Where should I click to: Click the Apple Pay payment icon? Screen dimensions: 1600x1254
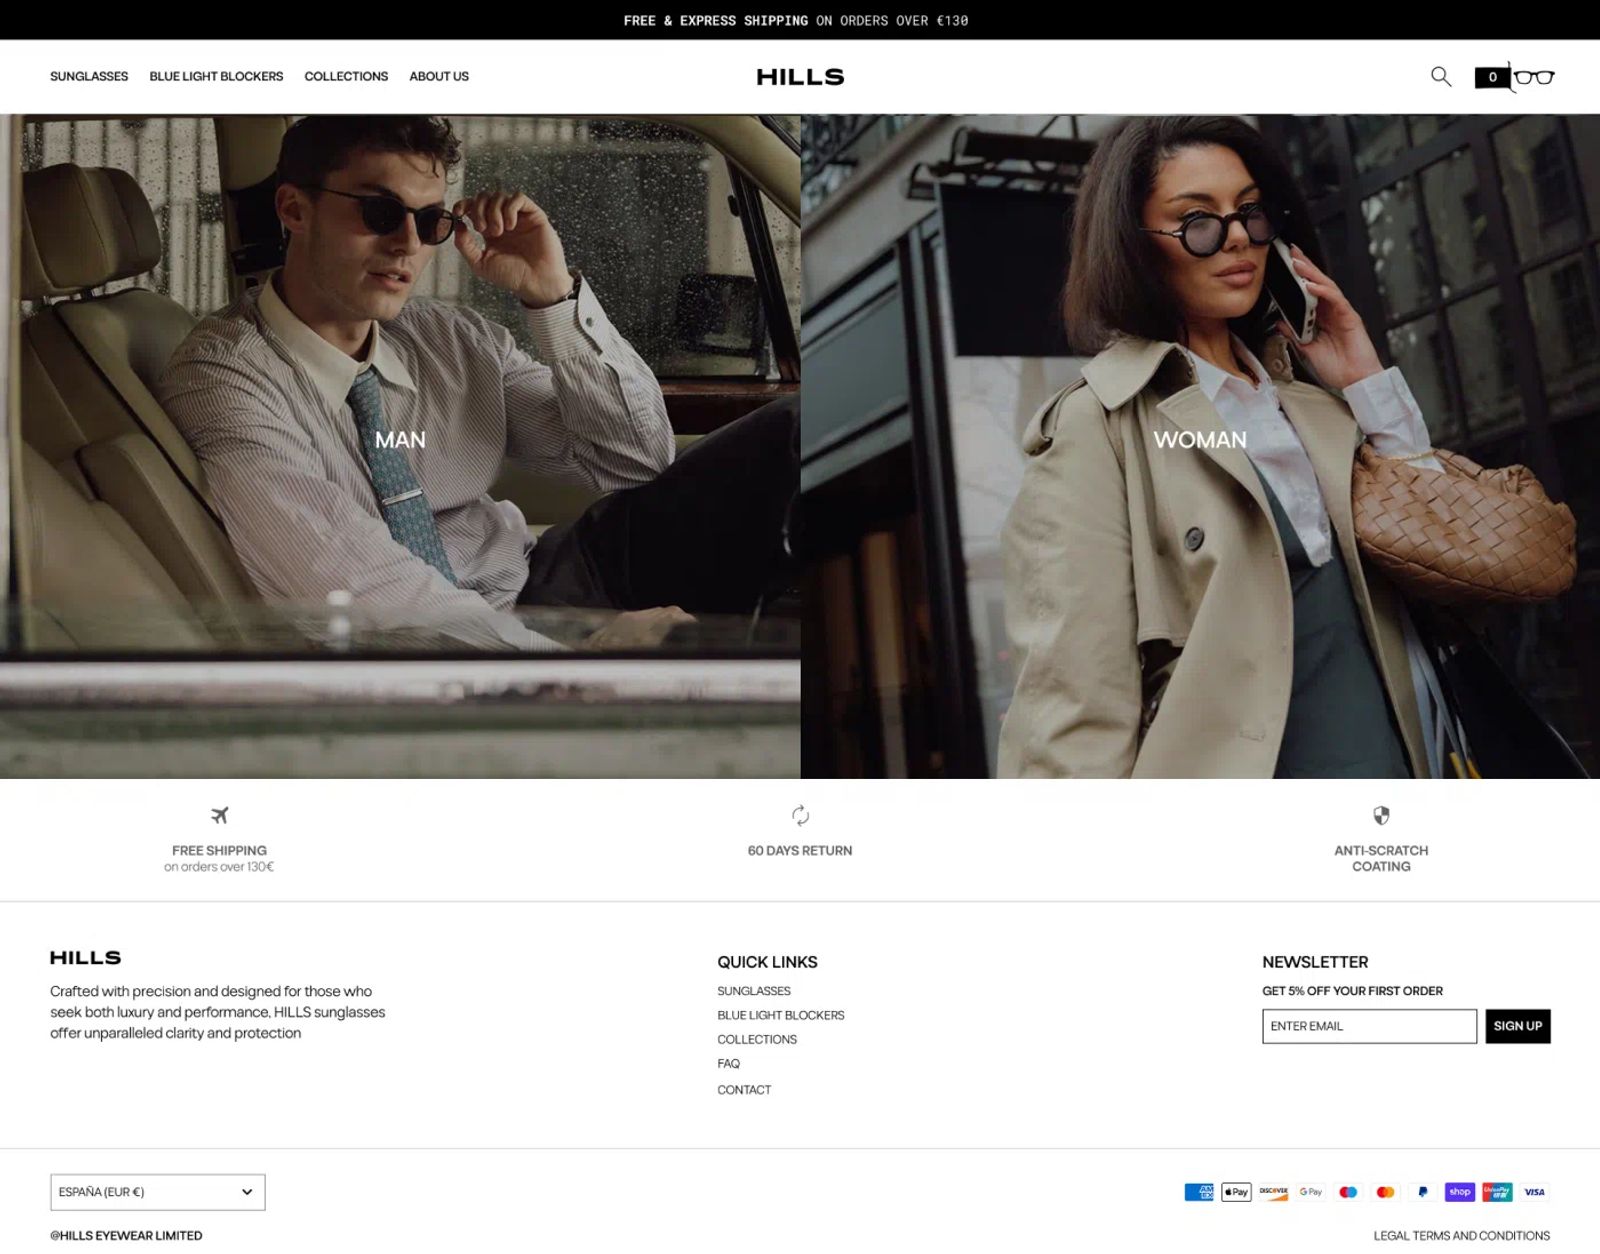[1236, 1192]
